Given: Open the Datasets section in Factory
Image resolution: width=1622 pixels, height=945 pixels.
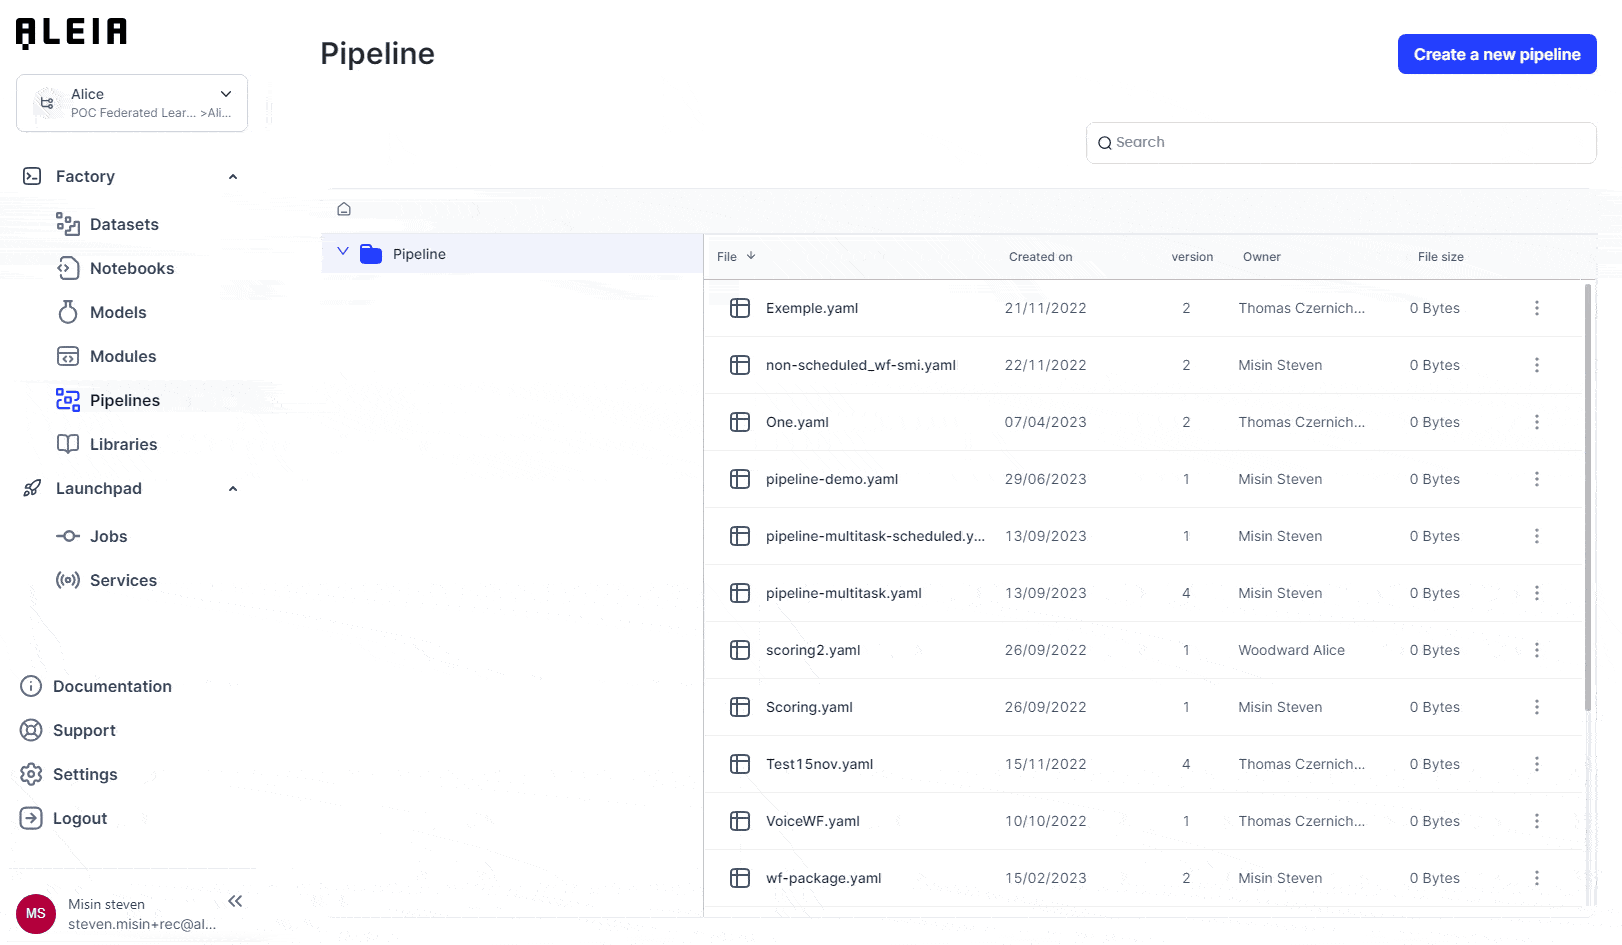Looking at the screenshot, I should click(124, 224).
